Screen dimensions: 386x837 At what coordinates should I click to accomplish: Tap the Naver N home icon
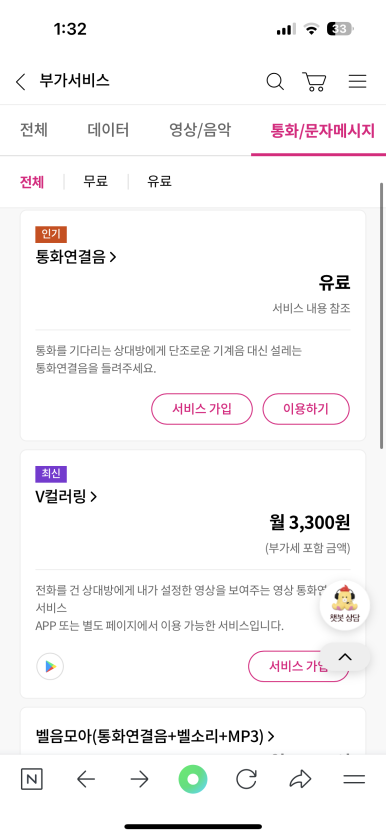32,780
